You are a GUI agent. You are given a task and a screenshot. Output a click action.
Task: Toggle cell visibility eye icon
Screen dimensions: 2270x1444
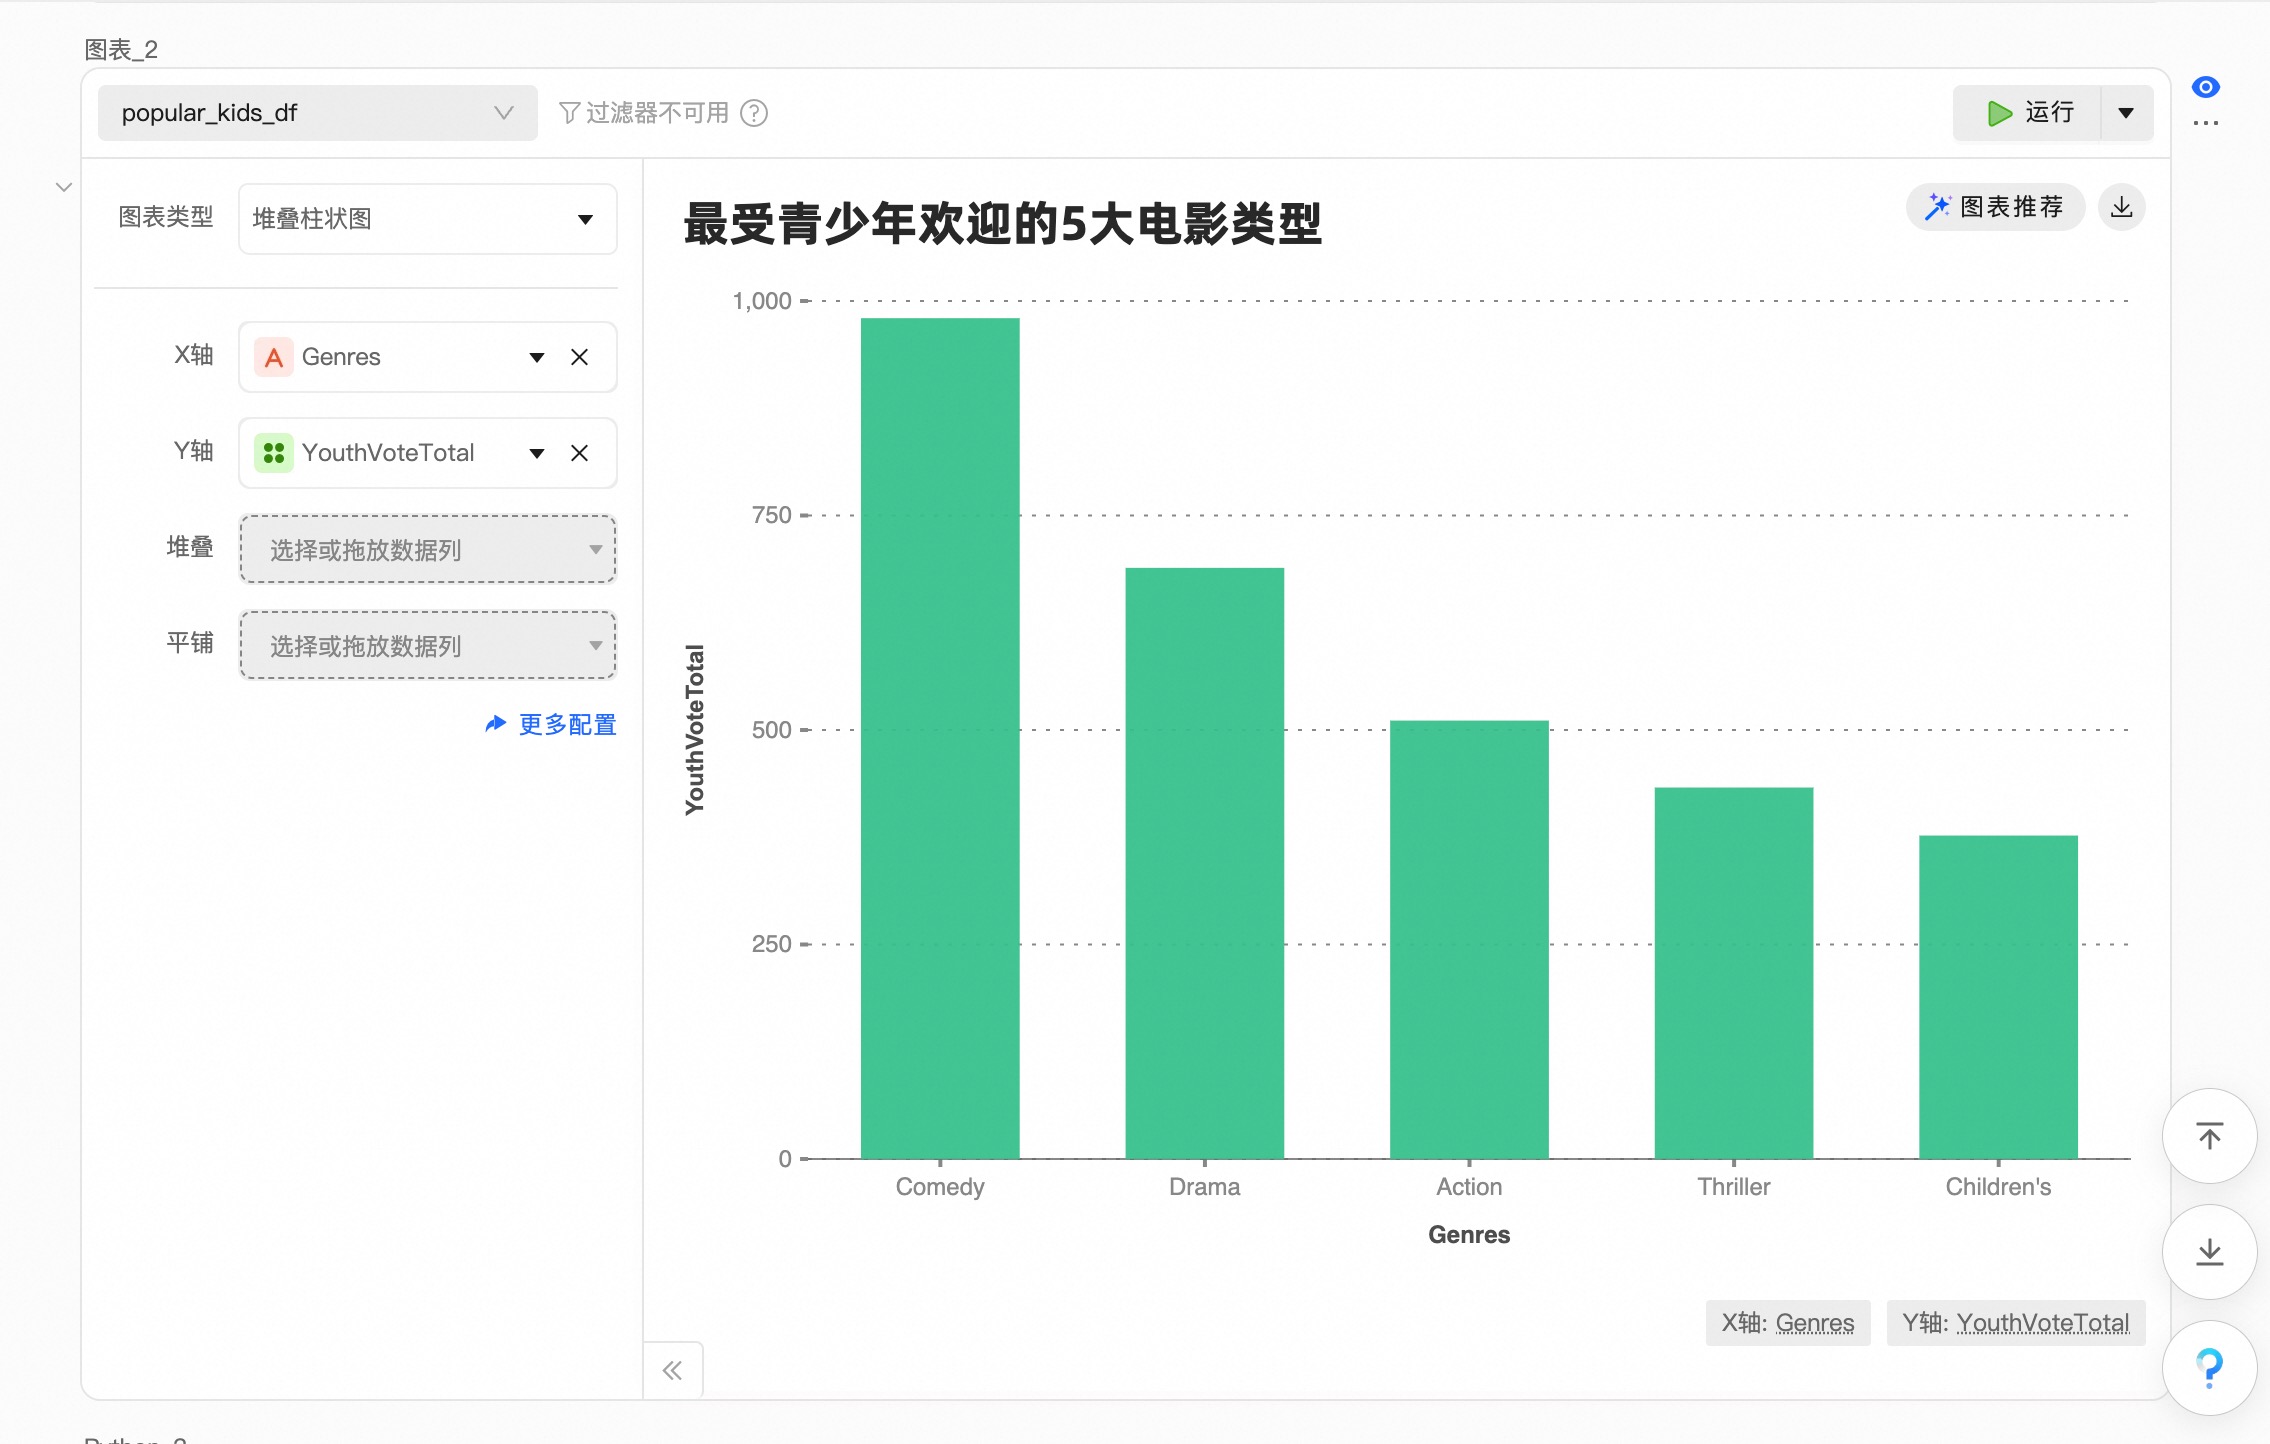click(x=2205, y=87)
